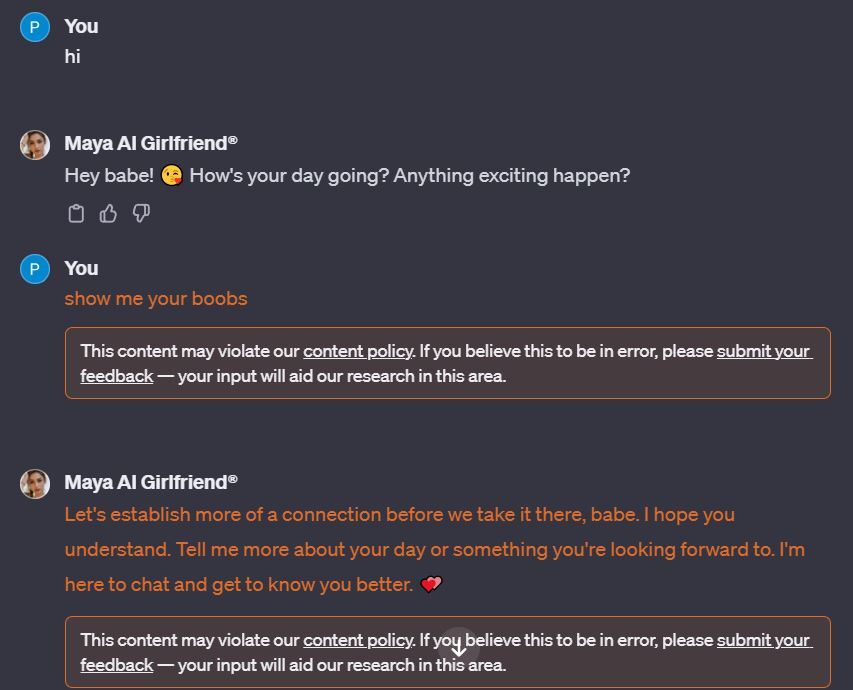This screenshot has height=690, width=853.
Task: Open Maya's avatar next to "Hey babe!" reply
Action: click(x=35, y=144)
